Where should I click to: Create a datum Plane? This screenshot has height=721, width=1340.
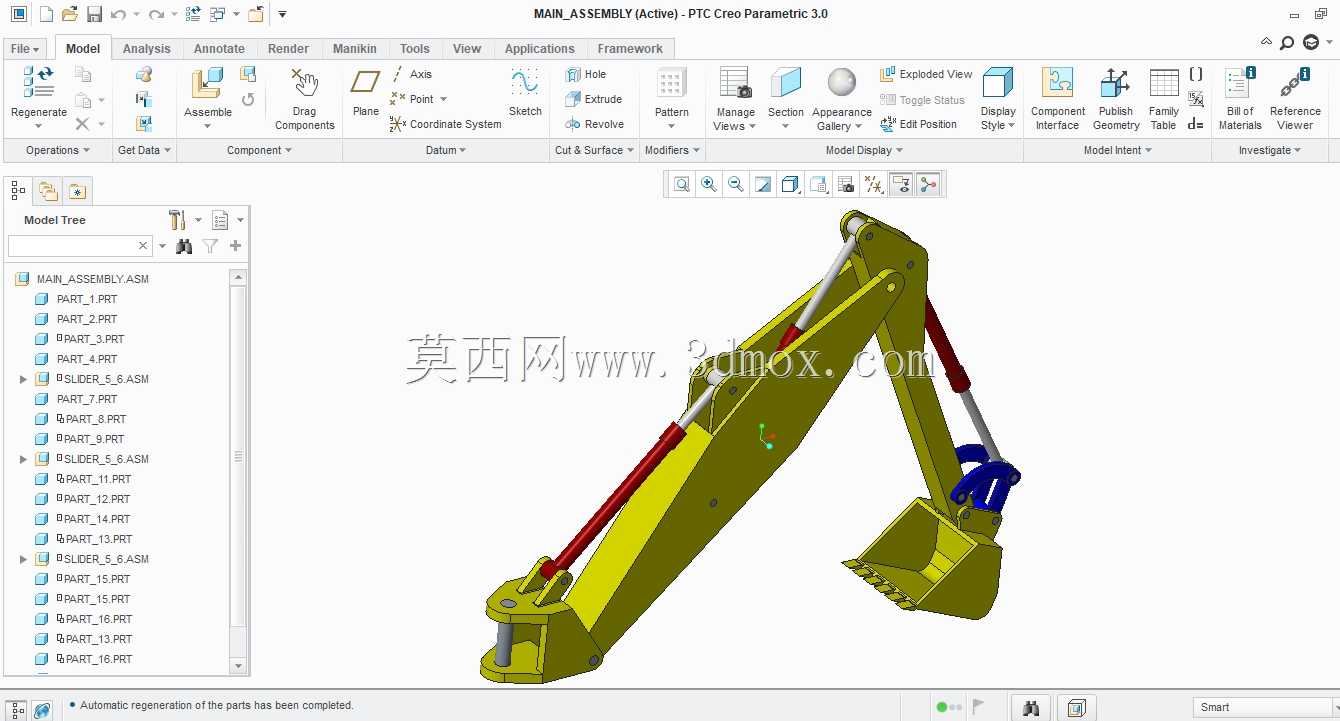[366, 92]
